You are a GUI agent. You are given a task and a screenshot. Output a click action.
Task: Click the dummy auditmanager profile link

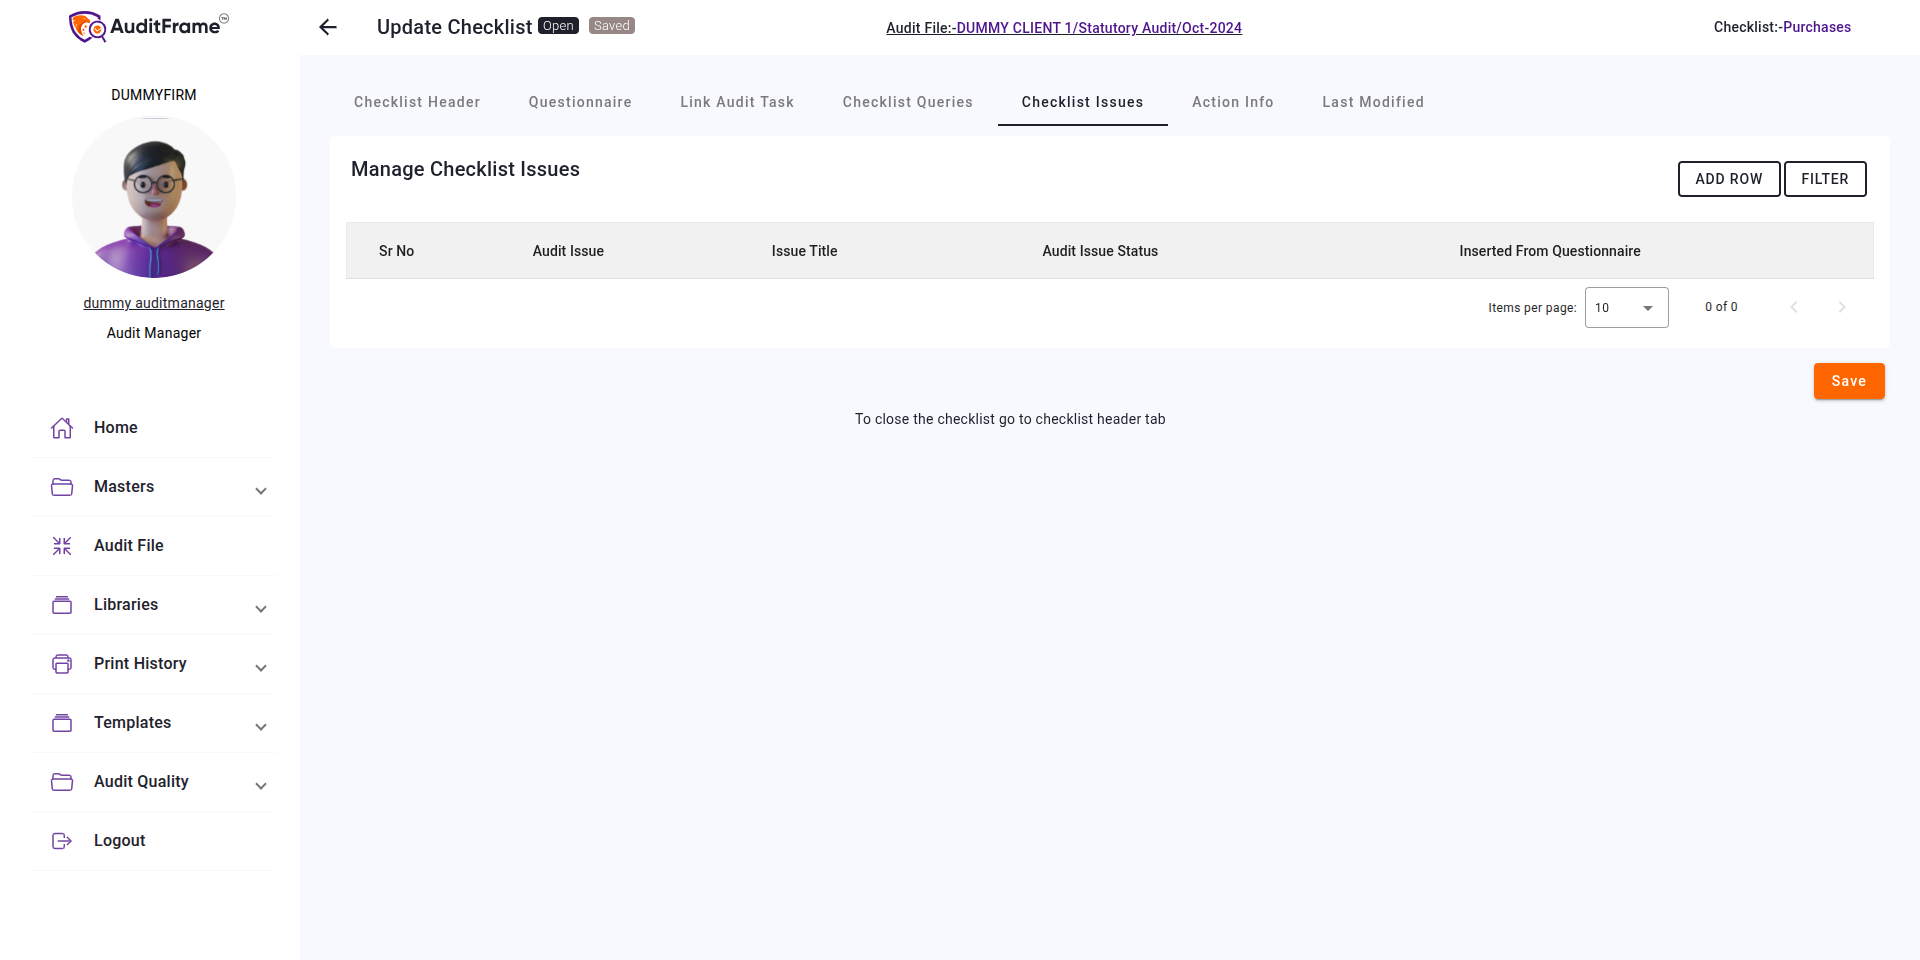153,302
